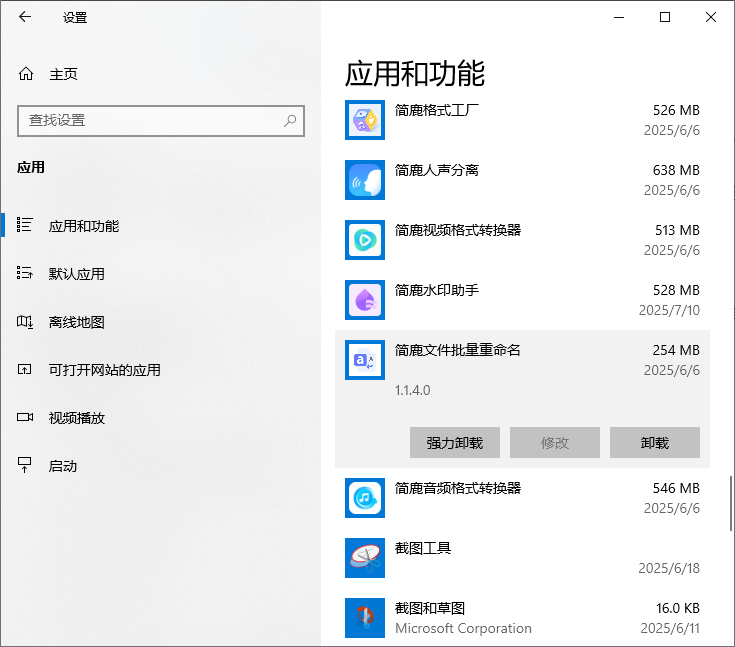Click the 简鹿文件批量重命名 title
The image size is (735, 647).
458,350
